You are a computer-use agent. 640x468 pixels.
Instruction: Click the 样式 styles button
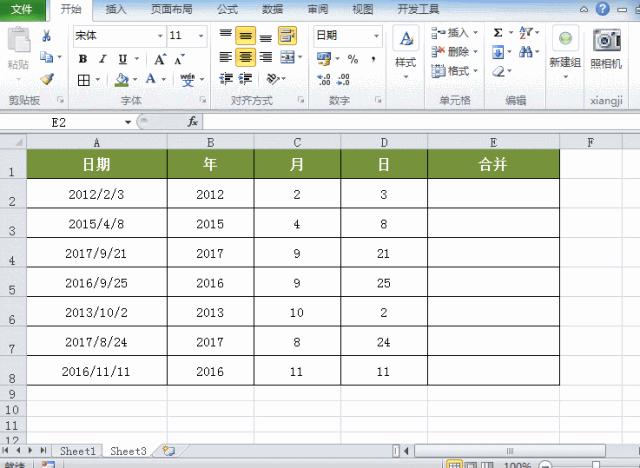tap(406, 52)
